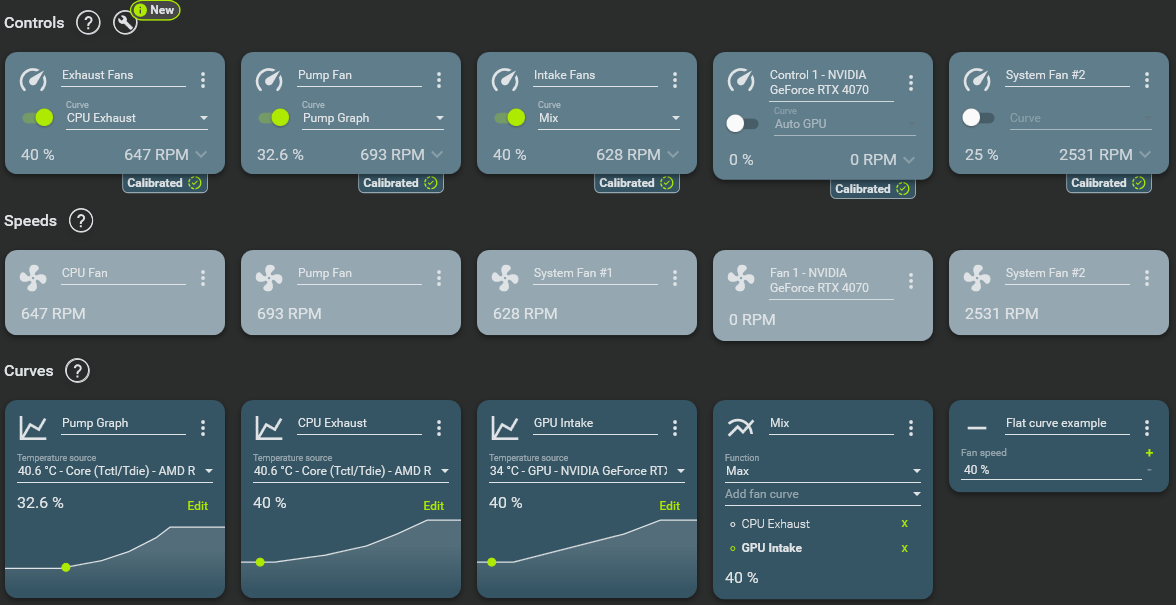Viewport: 1176px width, 605px height.
Task: Click the New info badge
Action: [155, 10]
